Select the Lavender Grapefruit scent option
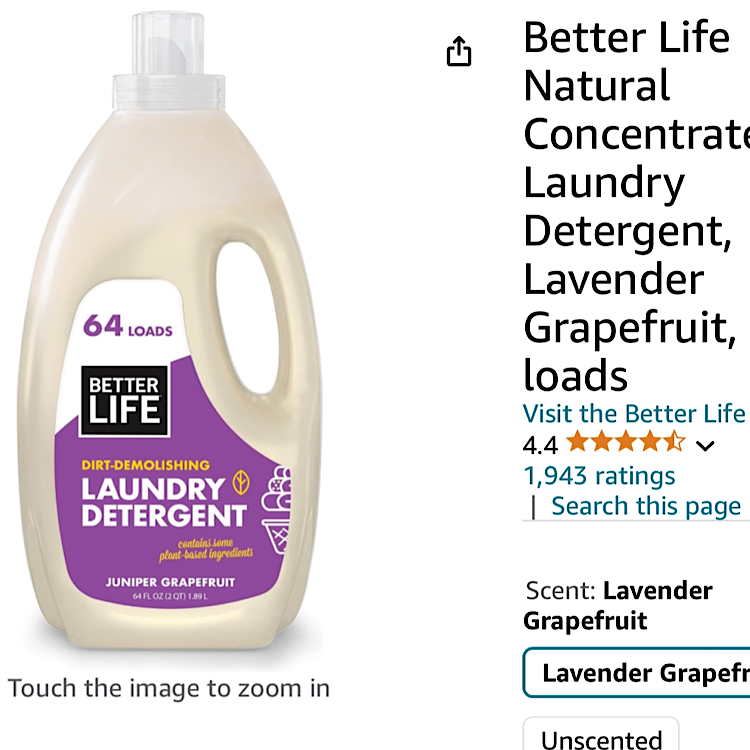The image size is (750, 750). [637, 673]
